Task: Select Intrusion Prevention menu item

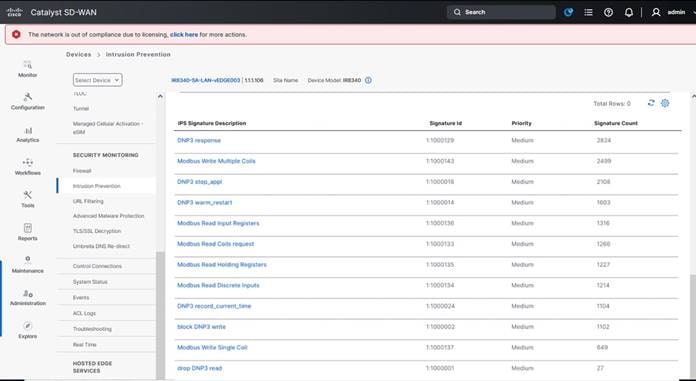Action: coord(97,186)
